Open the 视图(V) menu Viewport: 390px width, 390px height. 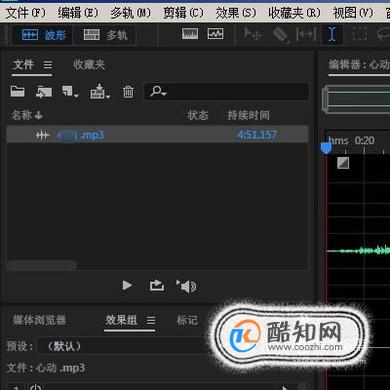[353, 13]
